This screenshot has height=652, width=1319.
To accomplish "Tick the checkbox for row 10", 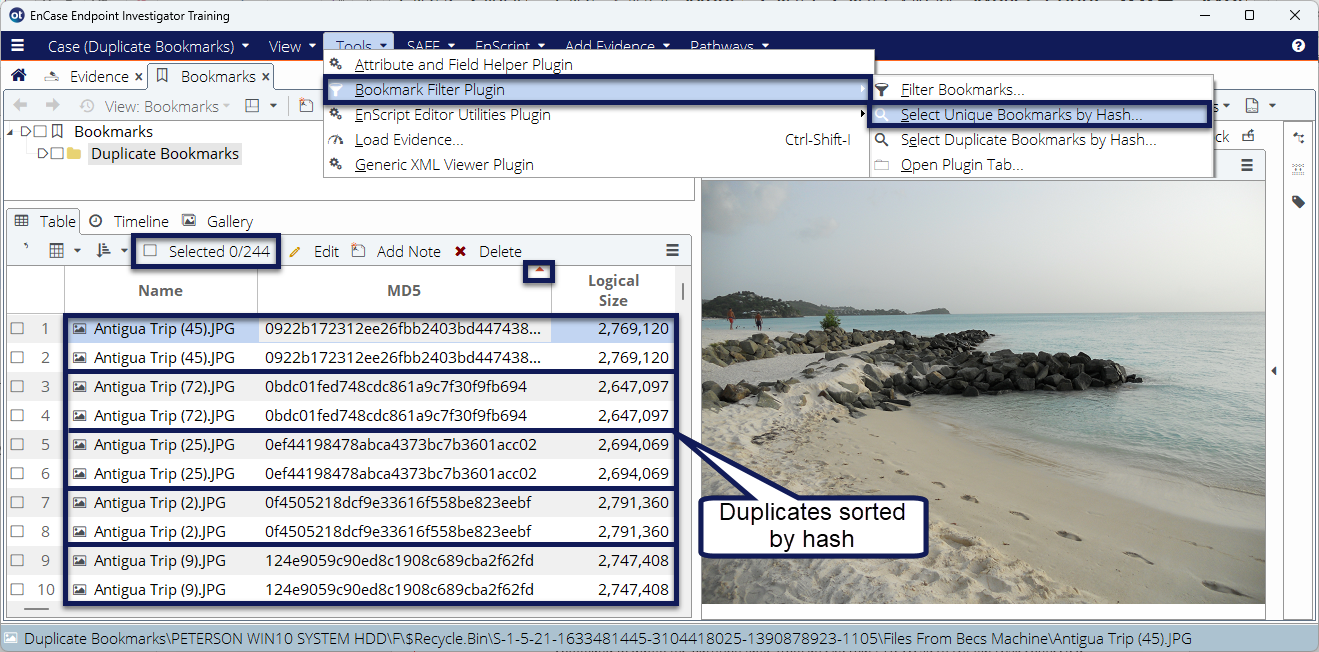I will pos(17,590).
